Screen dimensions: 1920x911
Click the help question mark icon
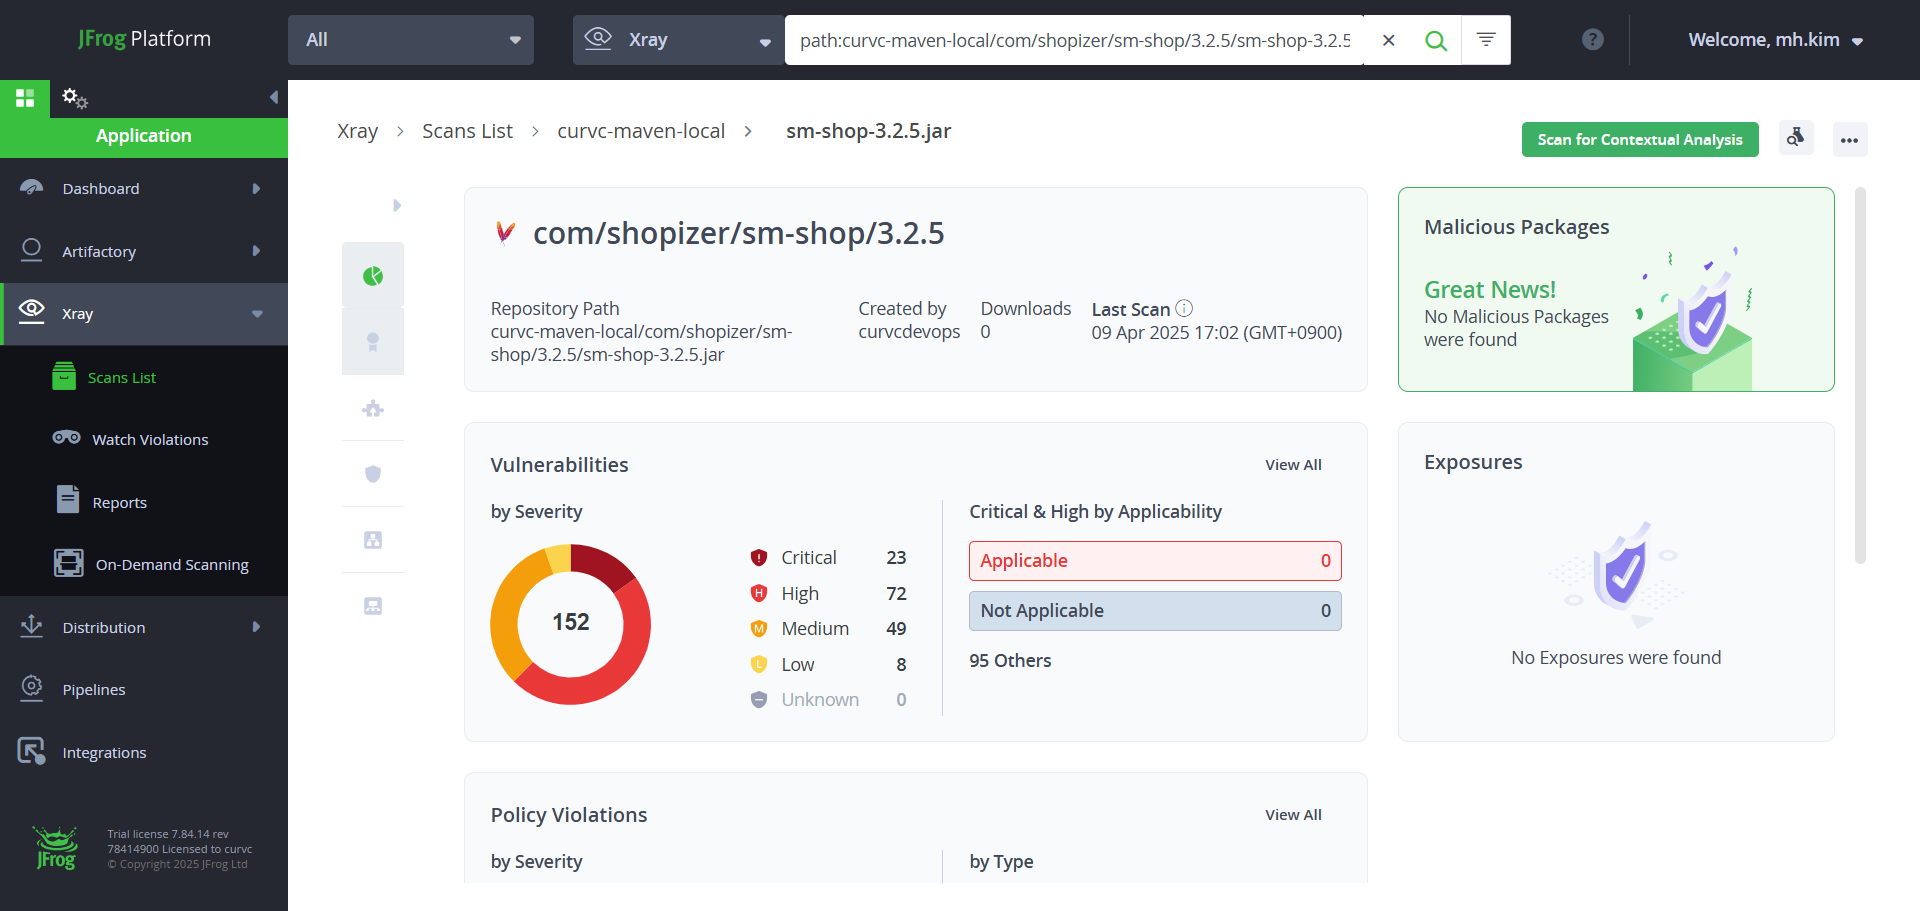1592,40
